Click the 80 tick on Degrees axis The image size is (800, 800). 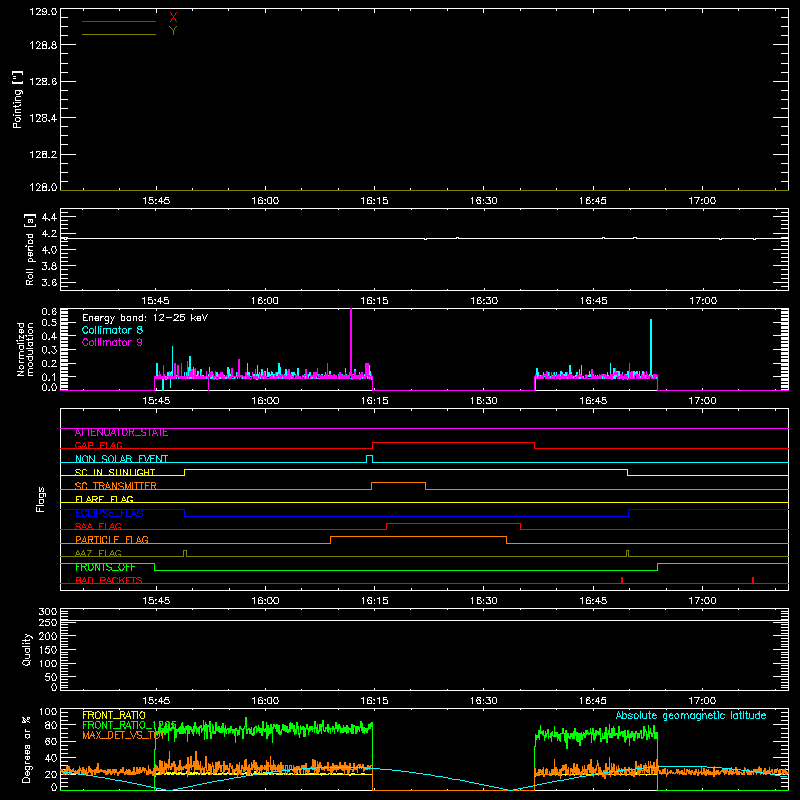[51, 725]
